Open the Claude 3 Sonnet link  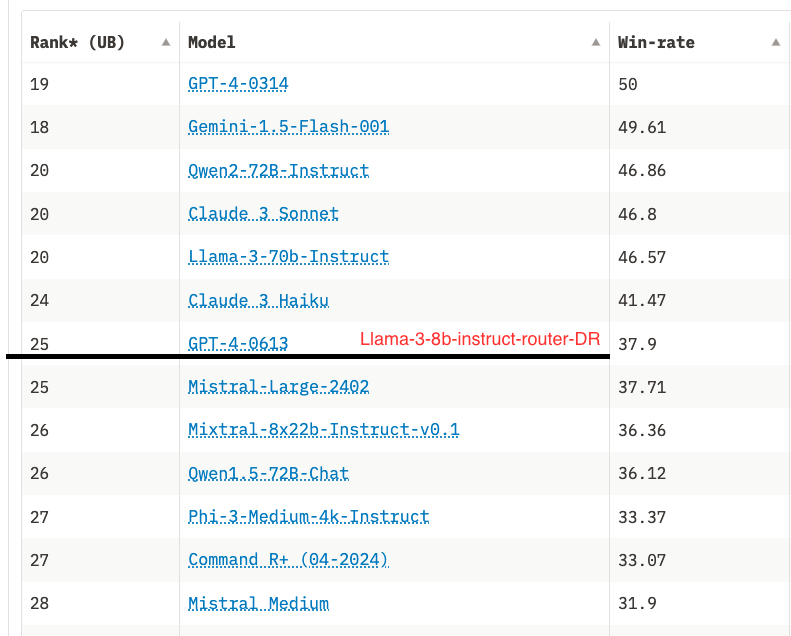coord(263,213)
